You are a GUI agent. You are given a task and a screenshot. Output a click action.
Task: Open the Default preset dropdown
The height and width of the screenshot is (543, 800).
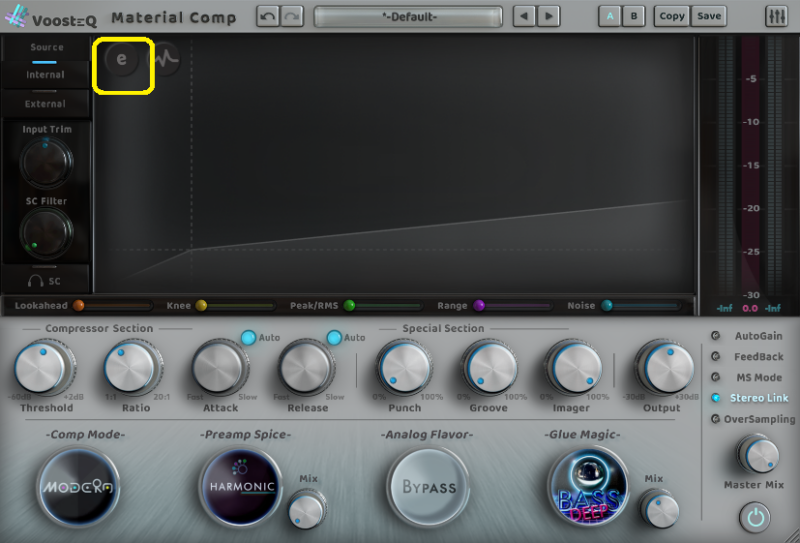click(407, 16)
